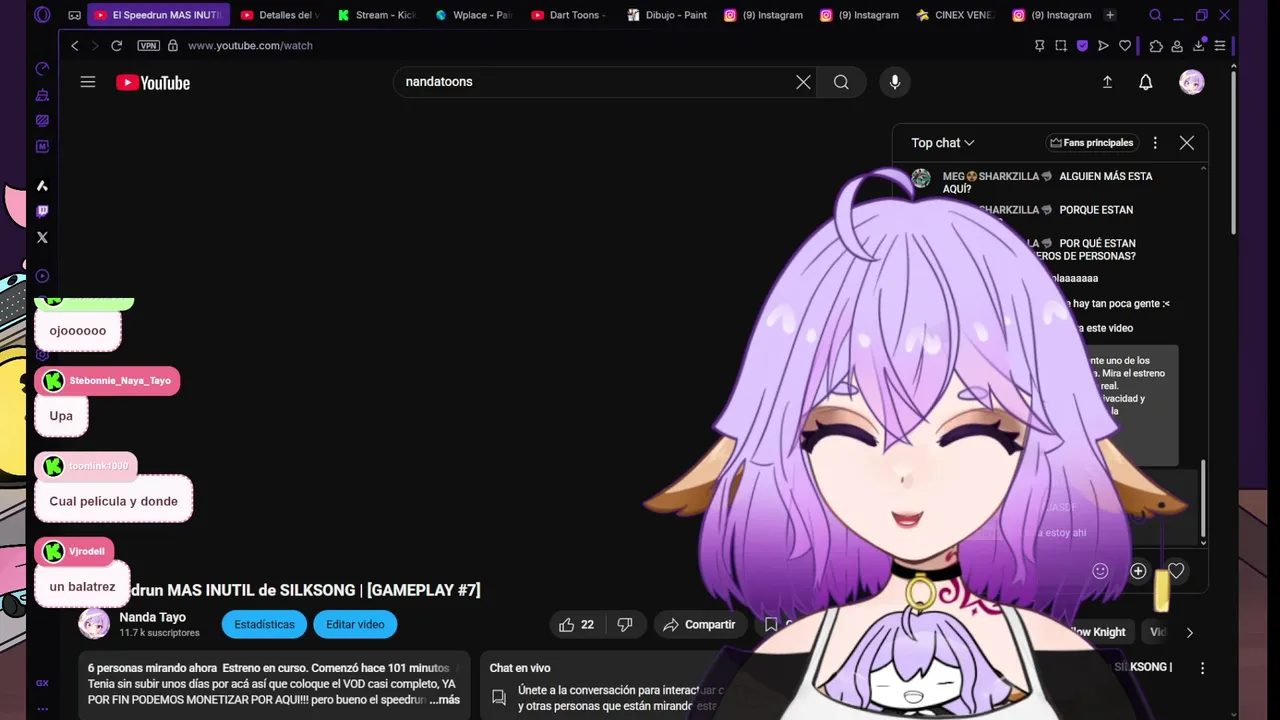This screenshot has height=720, width=1280.
Task: Toggle the ad blocker shield icon
Action: point(1082,46)
